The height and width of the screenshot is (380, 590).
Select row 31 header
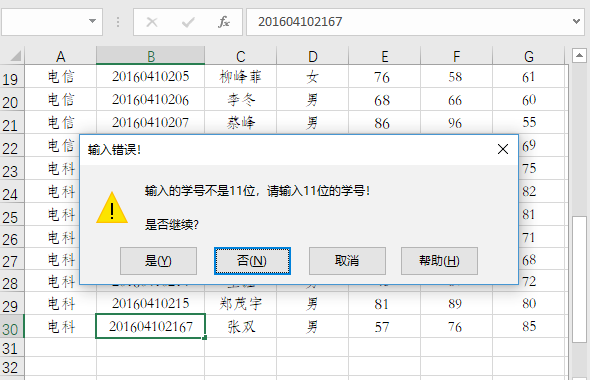coord(12,348)
